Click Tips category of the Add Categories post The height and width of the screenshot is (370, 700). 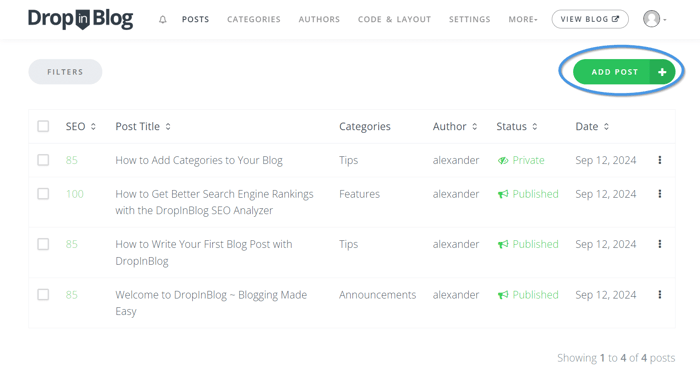point(349,160)
